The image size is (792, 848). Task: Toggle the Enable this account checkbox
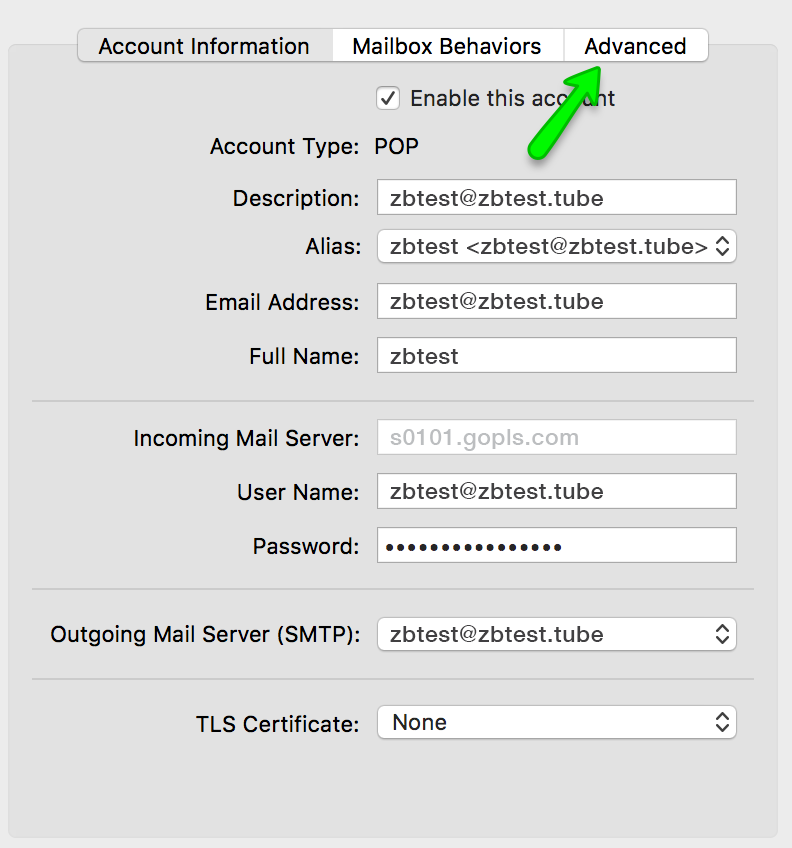pos(388,98)
